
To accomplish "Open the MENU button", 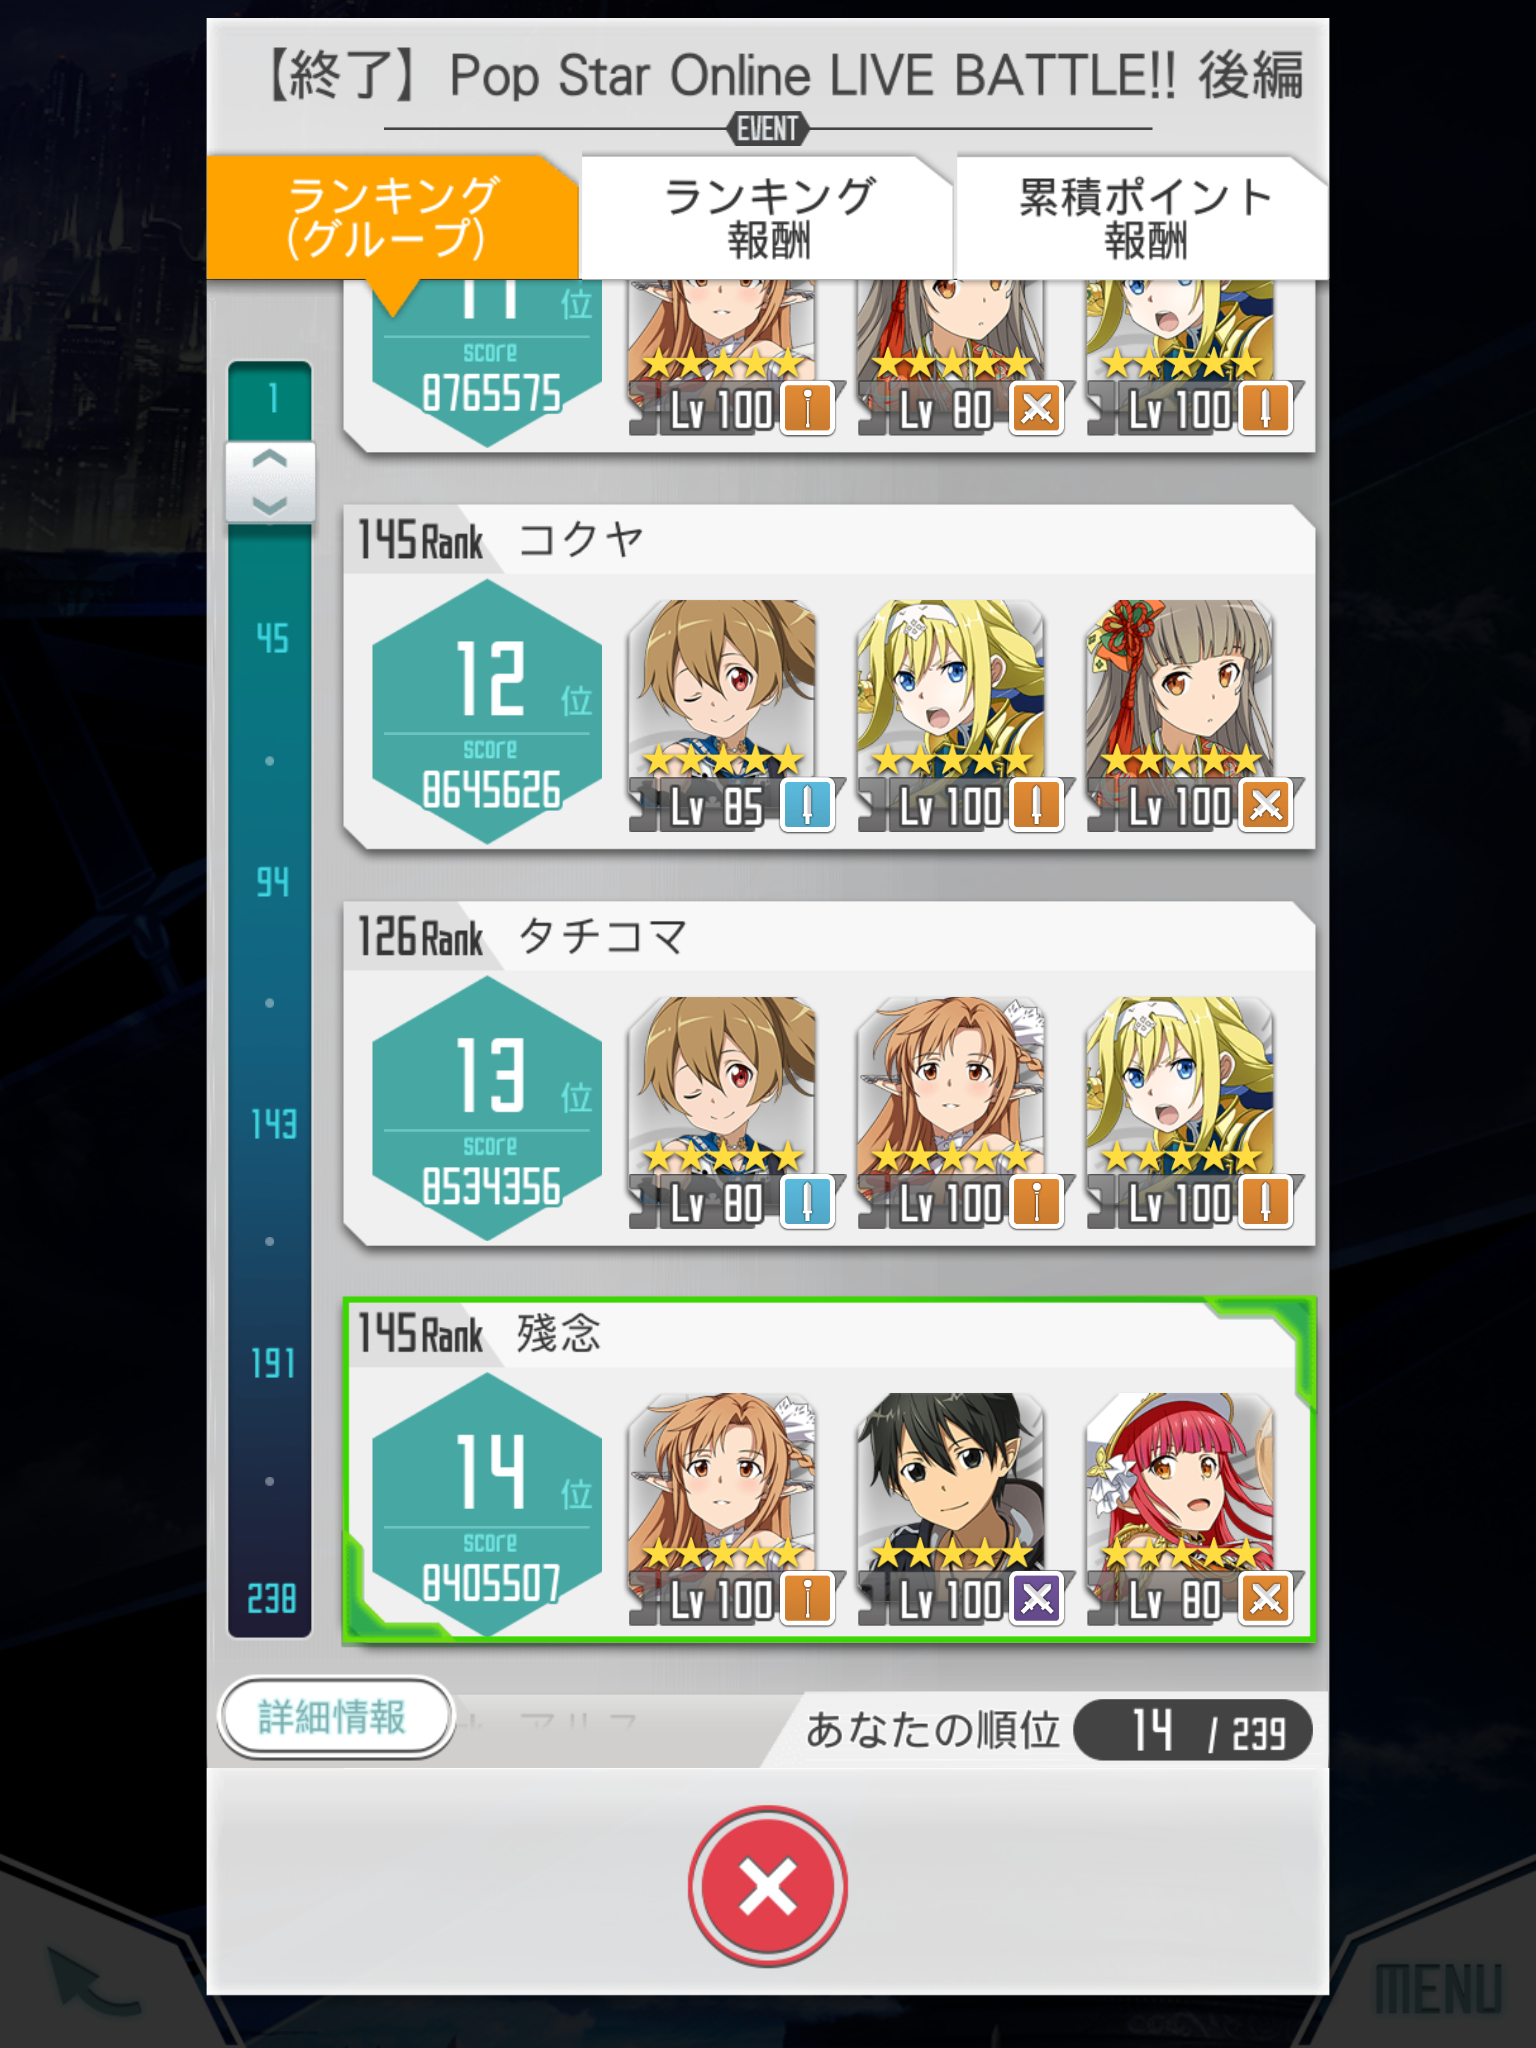I will (1438, 1989).
